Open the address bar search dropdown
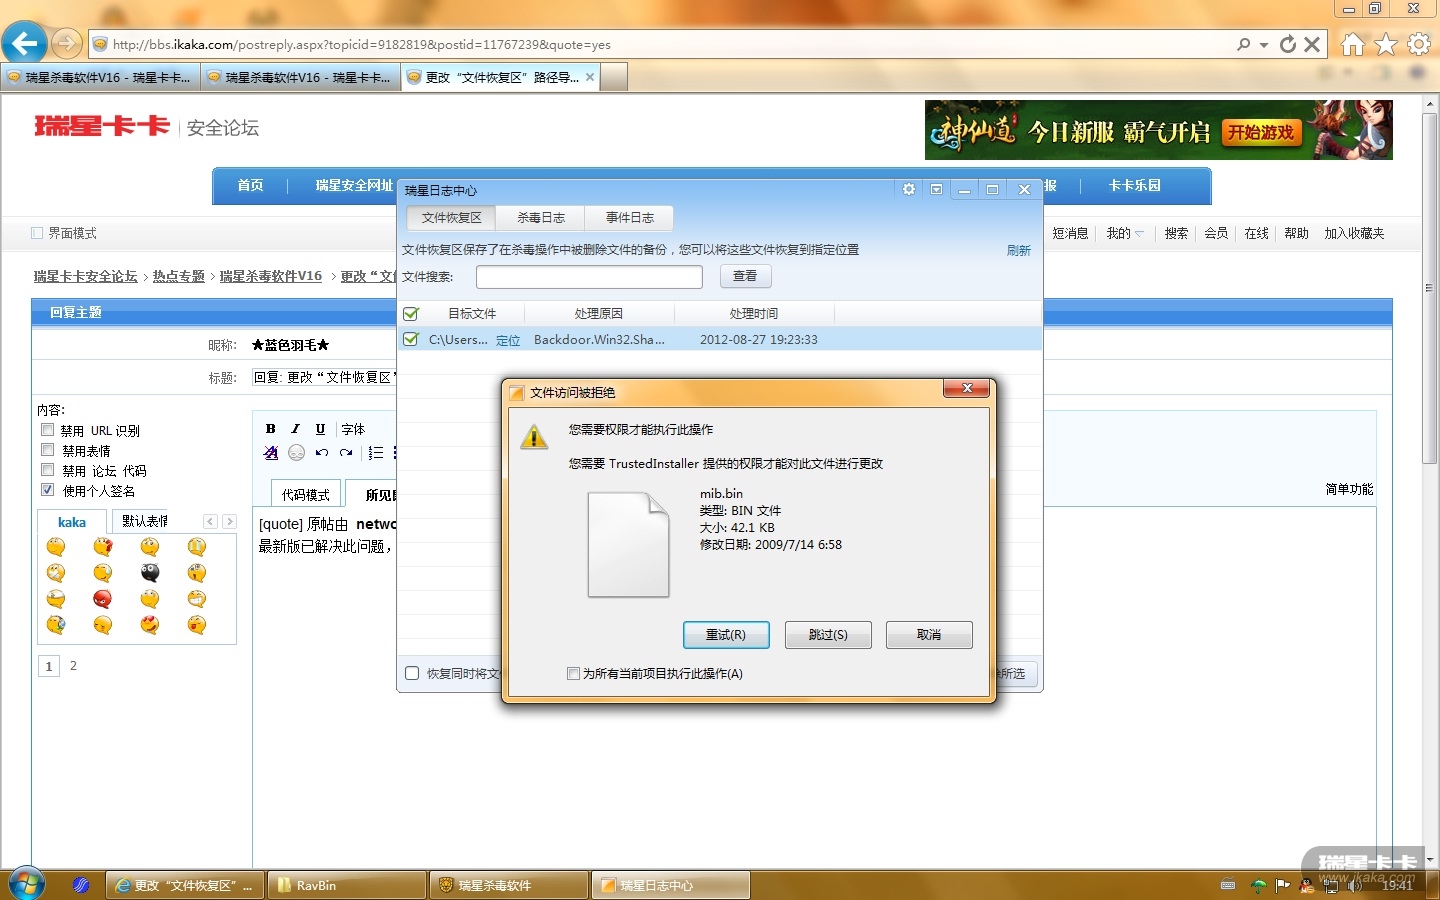This screenshot has height=900, width=1440. point(1264,45)
